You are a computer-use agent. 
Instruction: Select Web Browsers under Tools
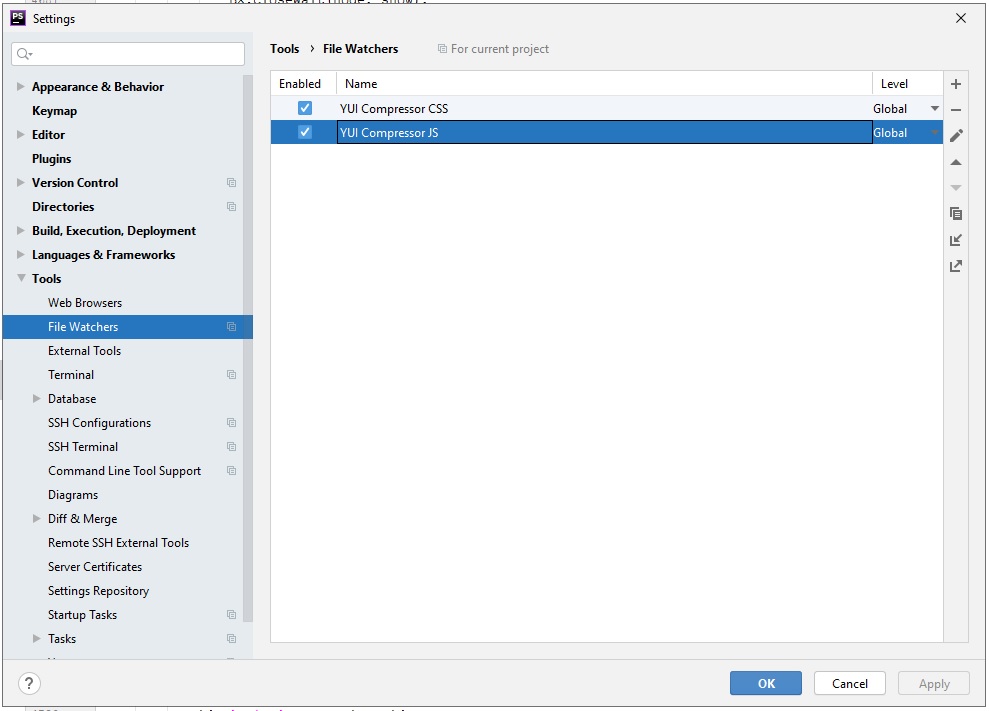tap(85, 303)
